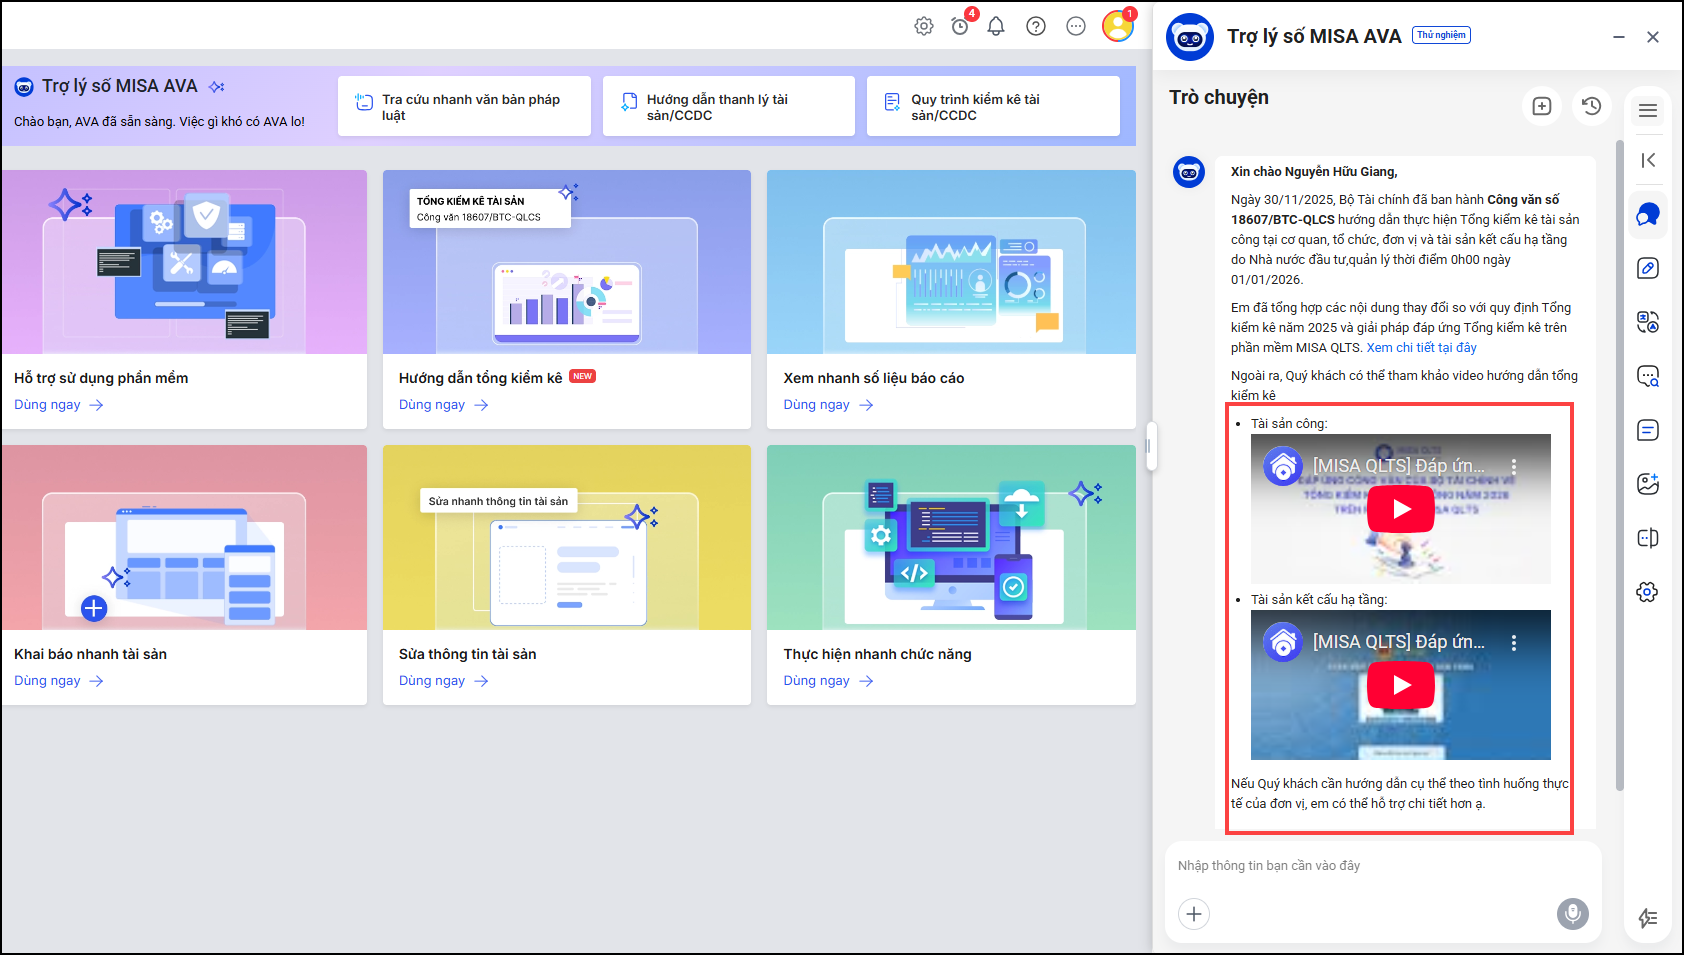Open the Khai báo nhanh tài sản card image
1684x955 pixels.
184,538
